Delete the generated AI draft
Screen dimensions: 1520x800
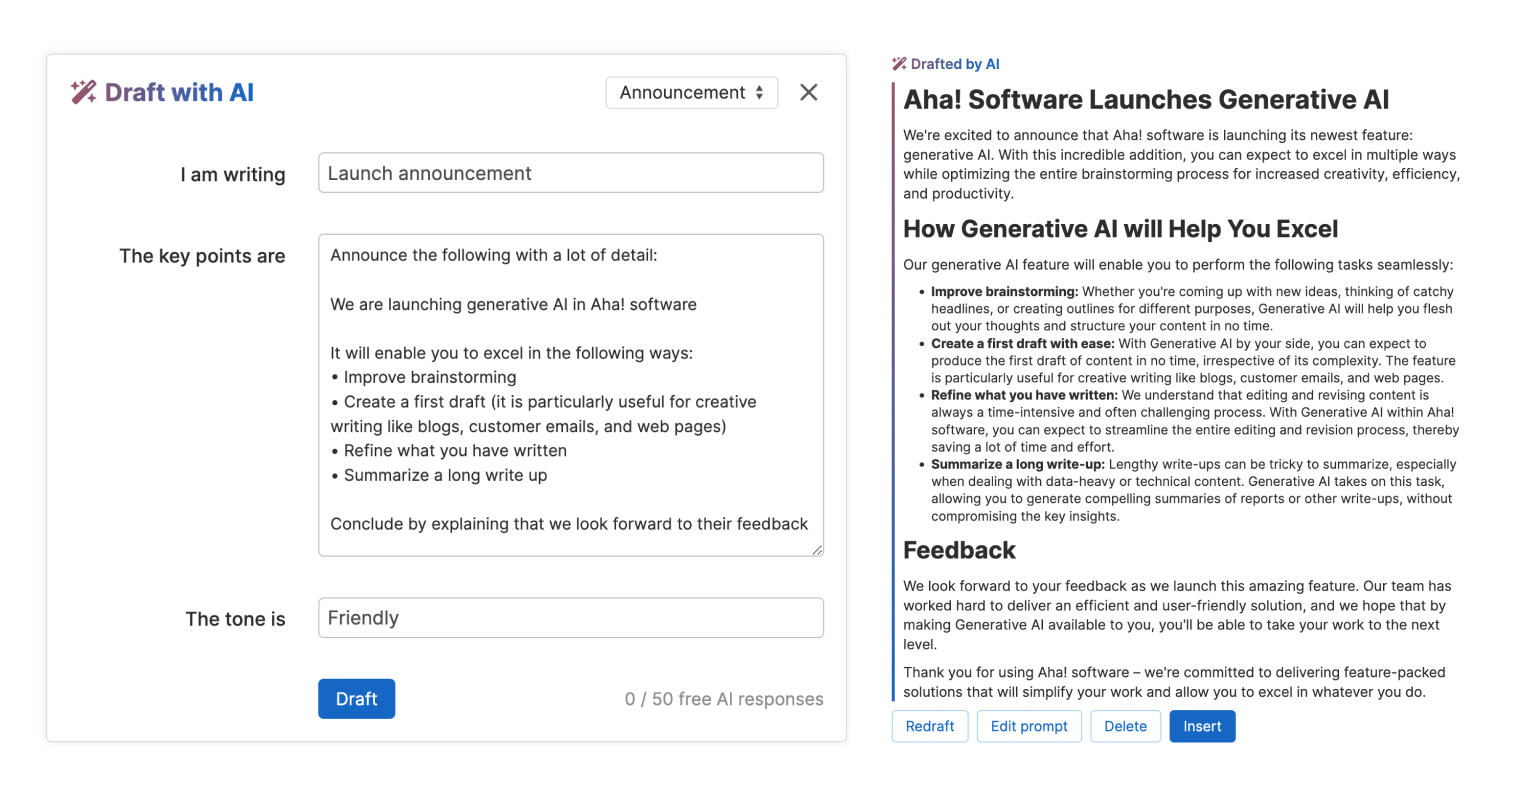tap(1125, 726)
